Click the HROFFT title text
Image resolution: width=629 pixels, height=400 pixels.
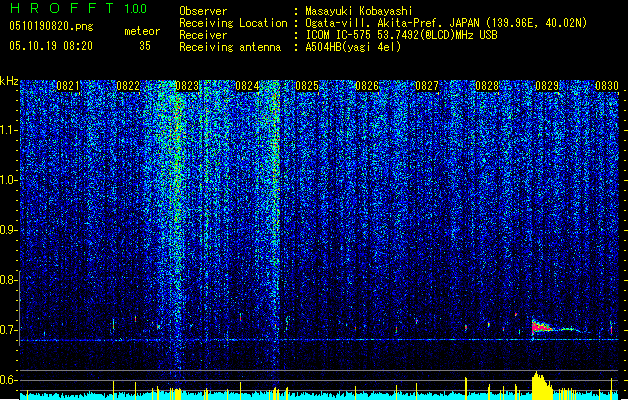[62, 8]
